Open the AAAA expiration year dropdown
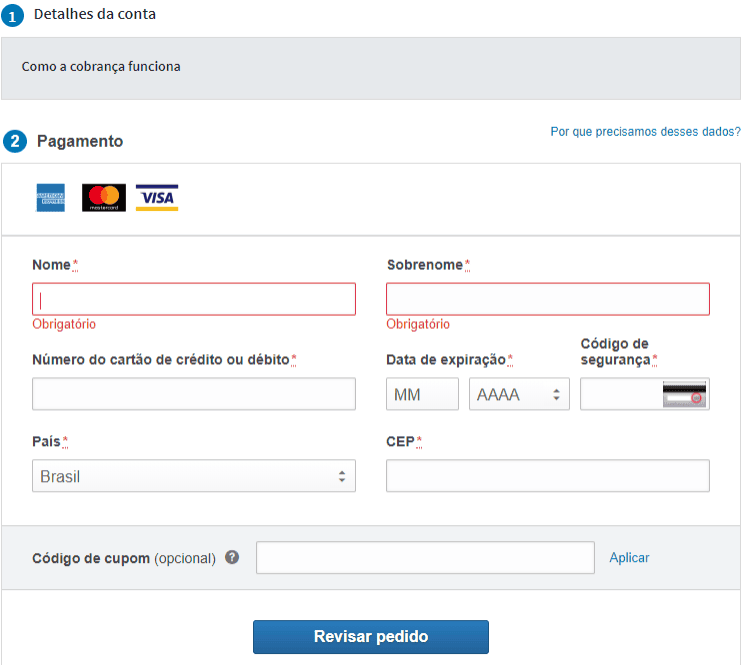Screen dimensions: 741x670 coord(519,394)
